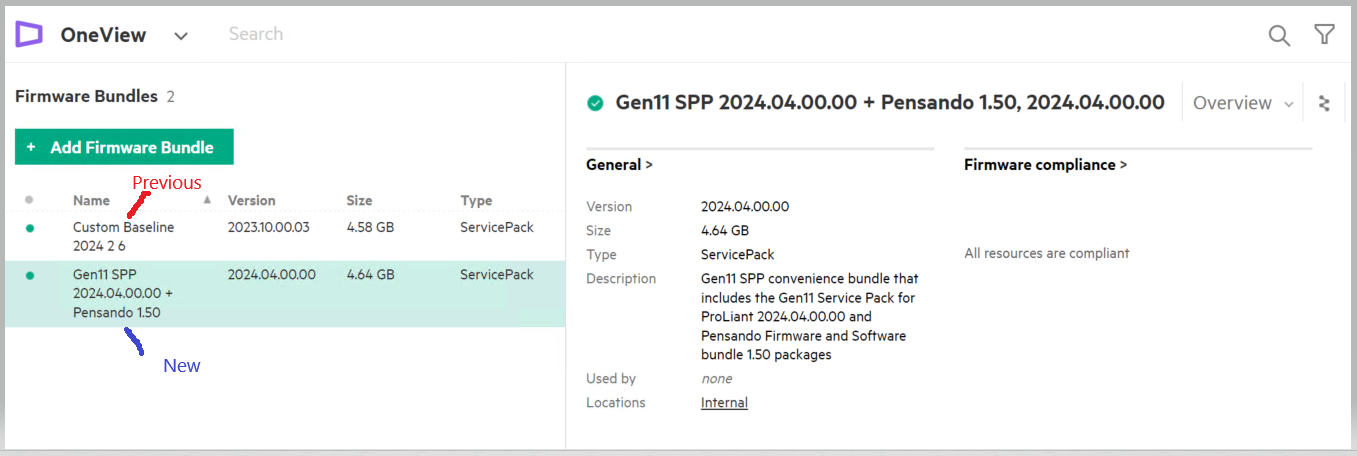Screen dimensions: 1357x456
Task: Sort list by Name column
Action: pos(91,201)
